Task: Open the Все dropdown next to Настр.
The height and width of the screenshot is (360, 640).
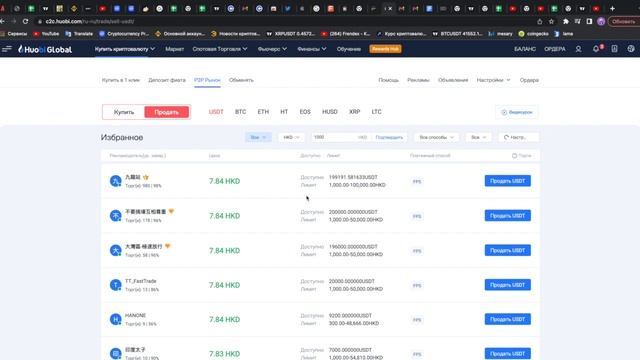Action: pos(478,137)
